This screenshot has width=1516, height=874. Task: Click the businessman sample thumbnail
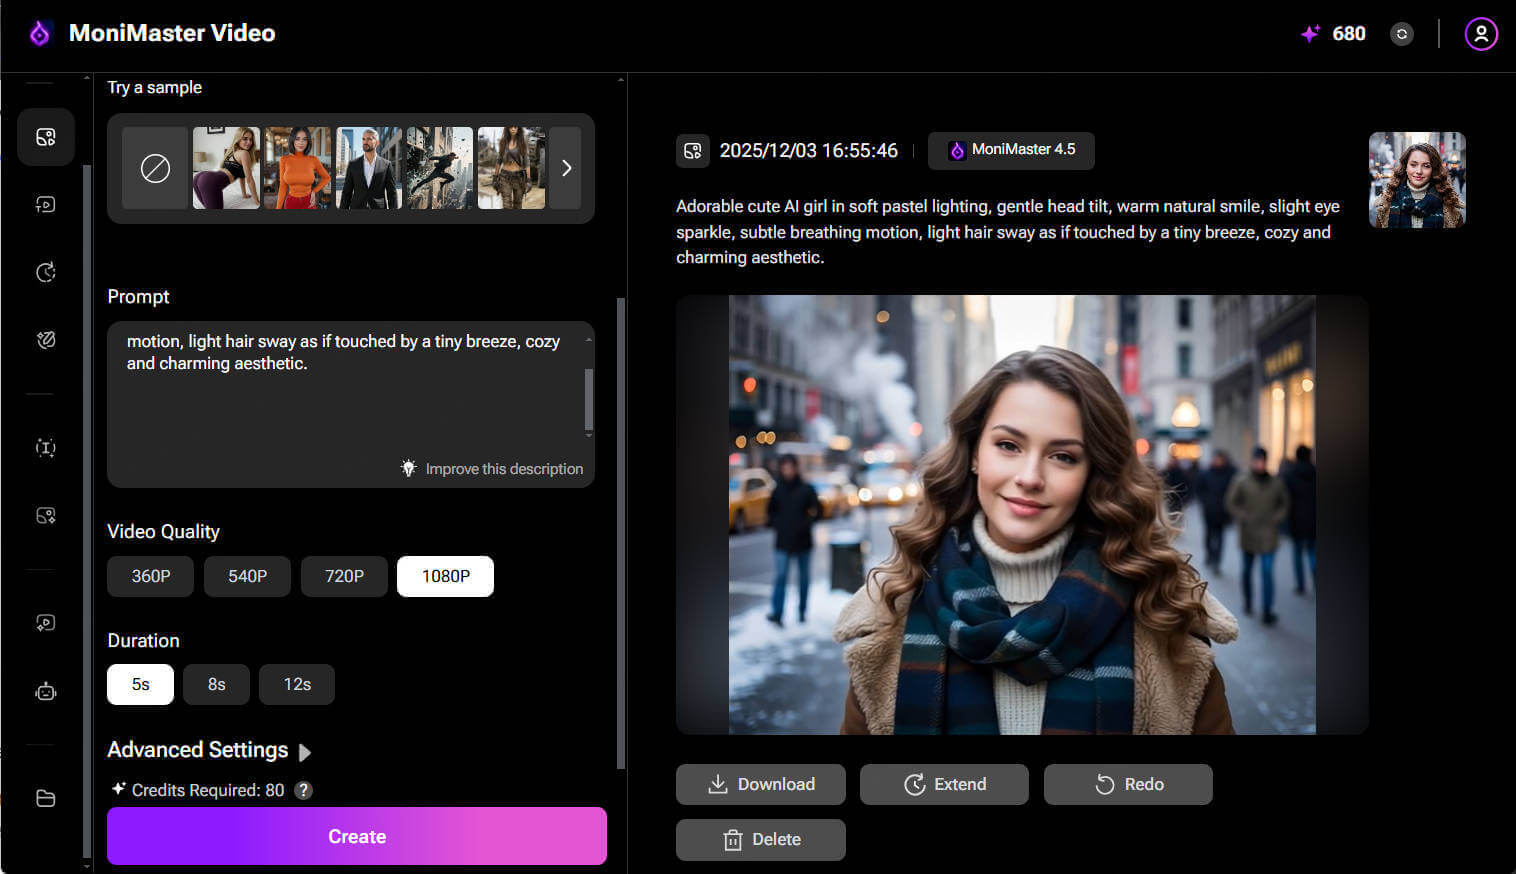tap(368, 168)
